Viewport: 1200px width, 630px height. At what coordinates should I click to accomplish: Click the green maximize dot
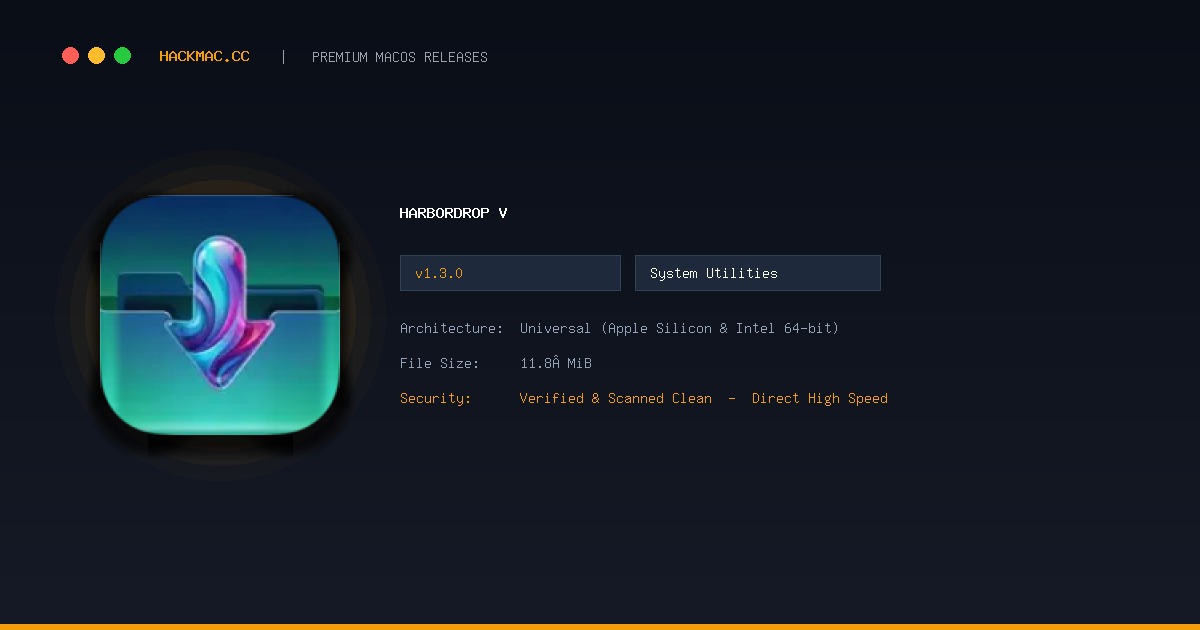(x=122, y=56)
